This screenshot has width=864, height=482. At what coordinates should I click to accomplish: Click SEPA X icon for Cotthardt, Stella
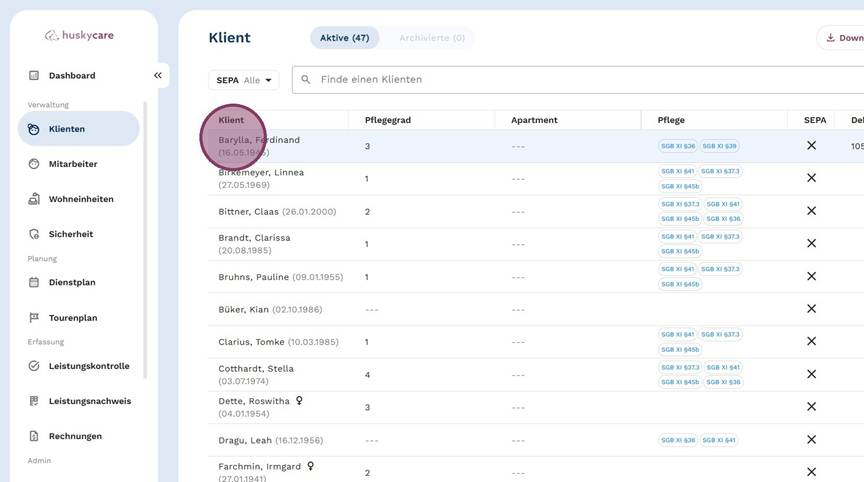pyautogui.click(x=812, y=375)
